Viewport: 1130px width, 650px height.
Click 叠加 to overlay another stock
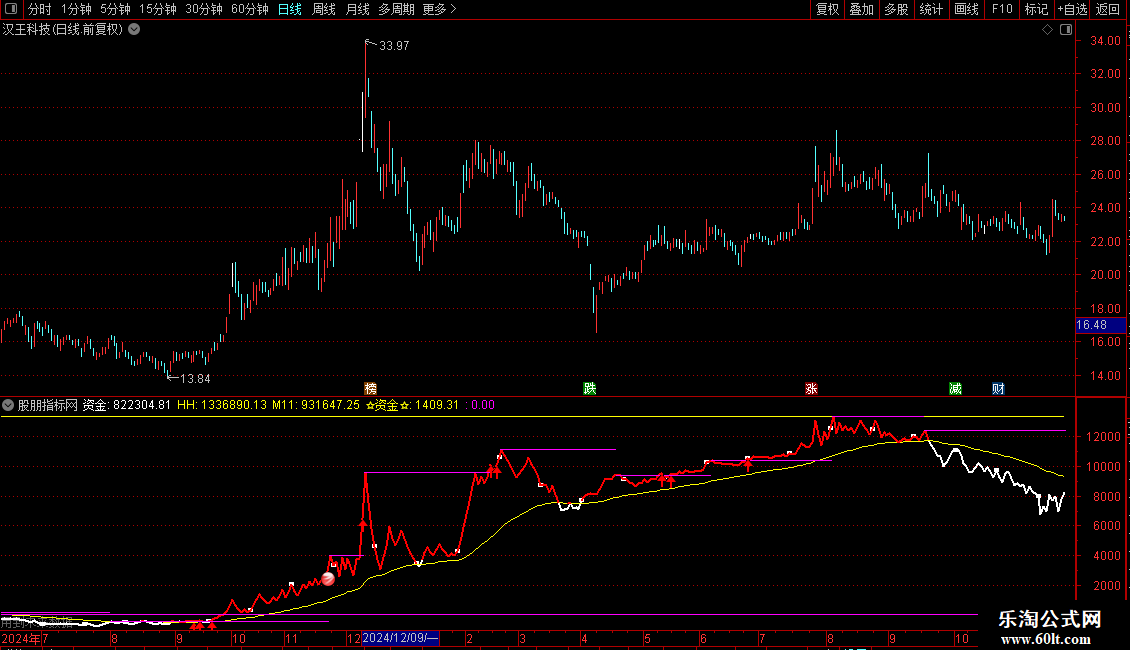(861, 9)
